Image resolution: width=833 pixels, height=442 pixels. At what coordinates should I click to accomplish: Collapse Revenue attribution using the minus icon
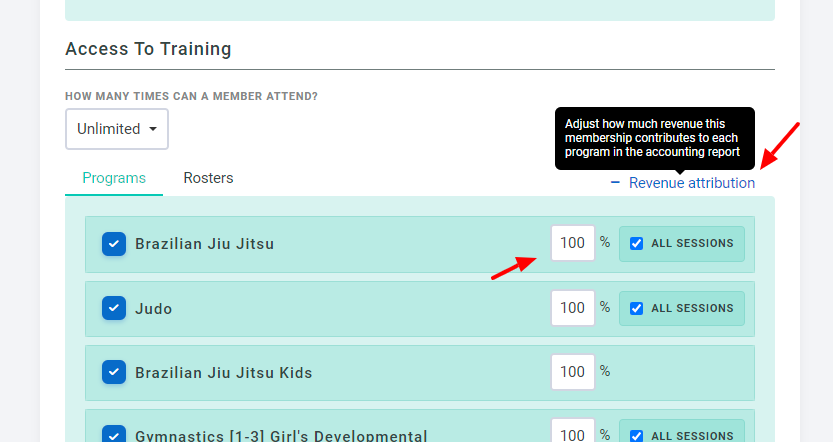click(615, 183)
